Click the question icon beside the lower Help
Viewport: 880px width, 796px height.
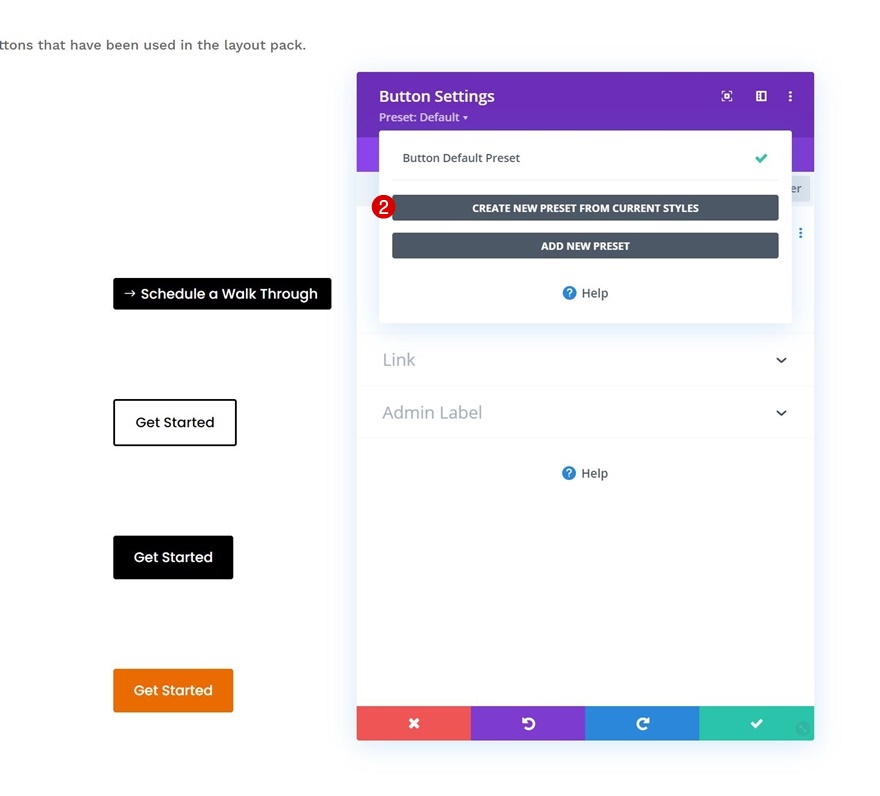569,473
